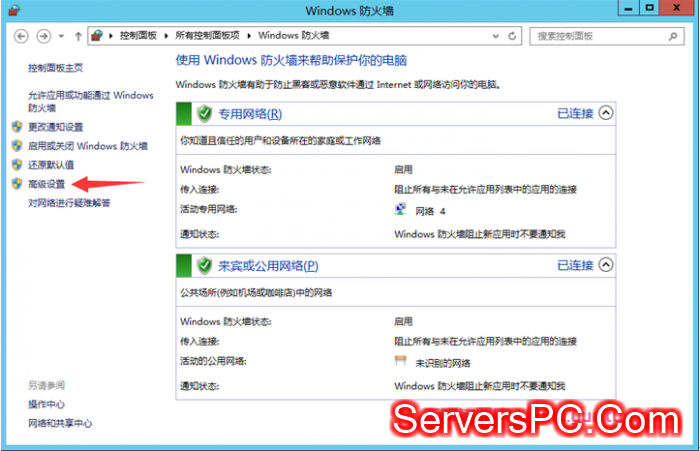Click in the 搜索控制面板 search field
700x451 pixels.
[598, 36]
